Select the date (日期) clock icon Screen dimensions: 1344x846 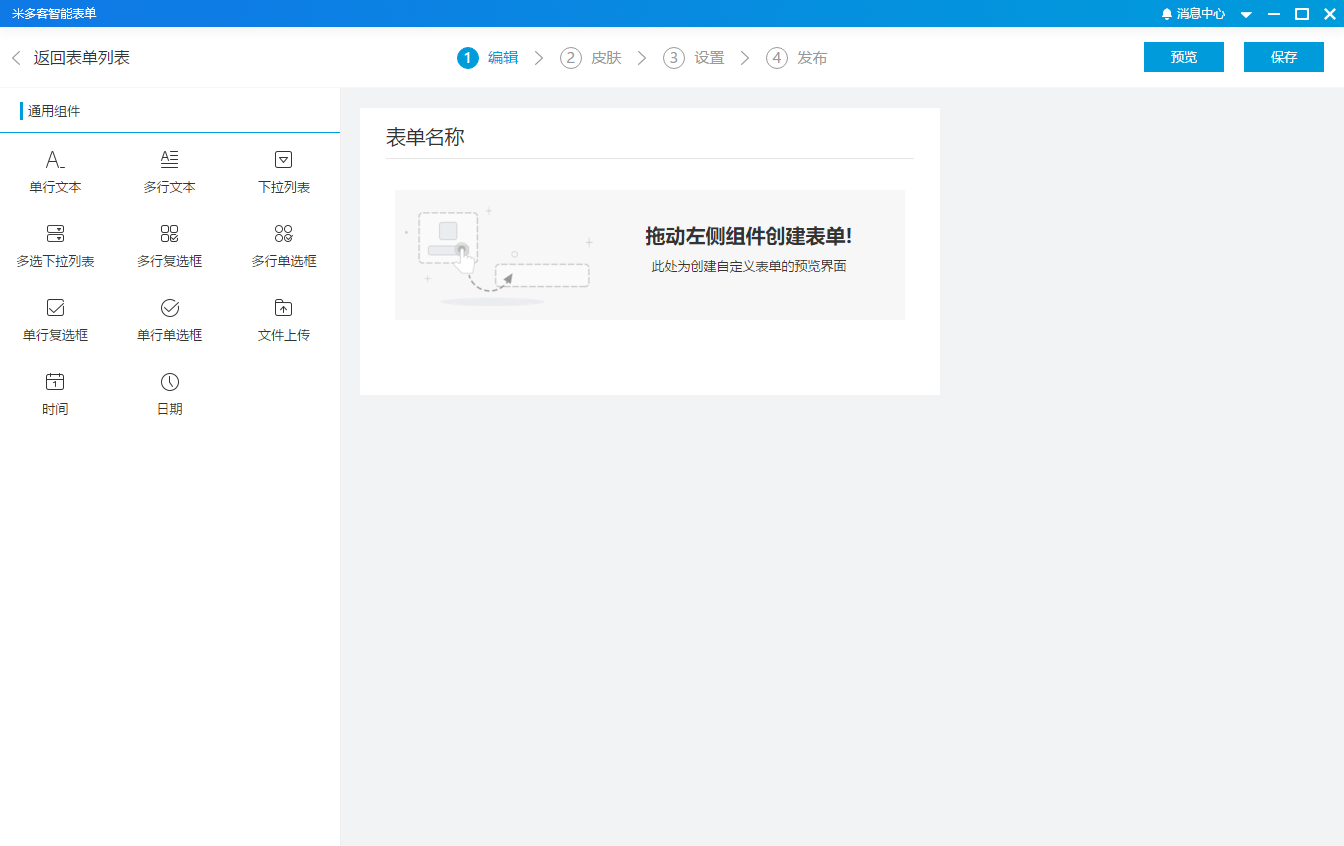169,382
